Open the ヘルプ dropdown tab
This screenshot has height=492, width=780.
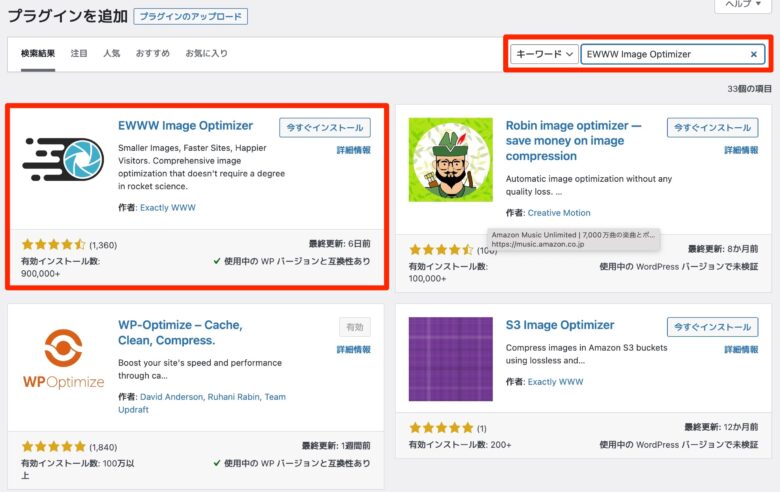pos(743,4)
